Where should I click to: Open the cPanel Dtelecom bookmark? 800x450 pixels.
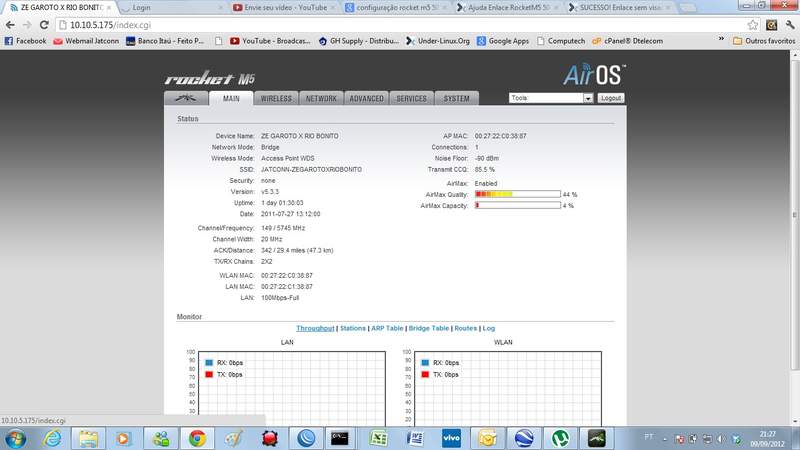pos(628,41)
